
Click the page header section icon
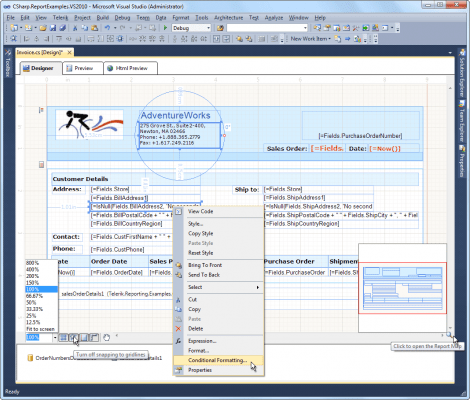click(41, 110)
